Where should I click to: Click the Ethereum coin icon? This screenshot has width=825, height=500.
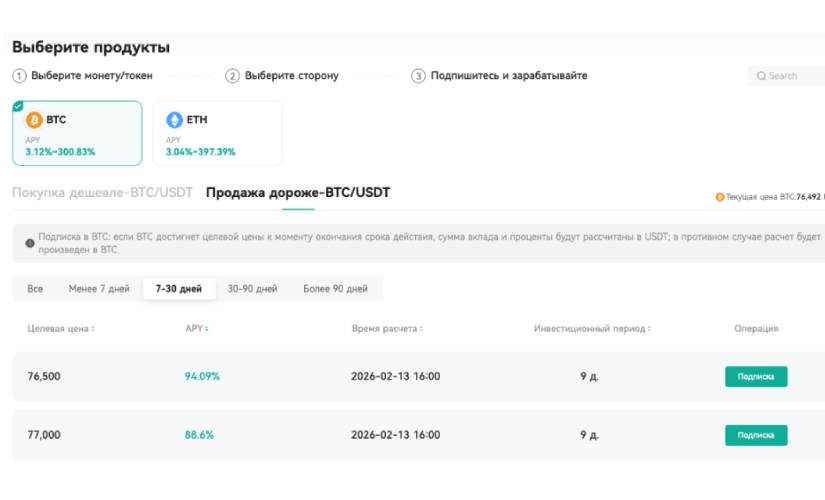click(x=175, y=120)
